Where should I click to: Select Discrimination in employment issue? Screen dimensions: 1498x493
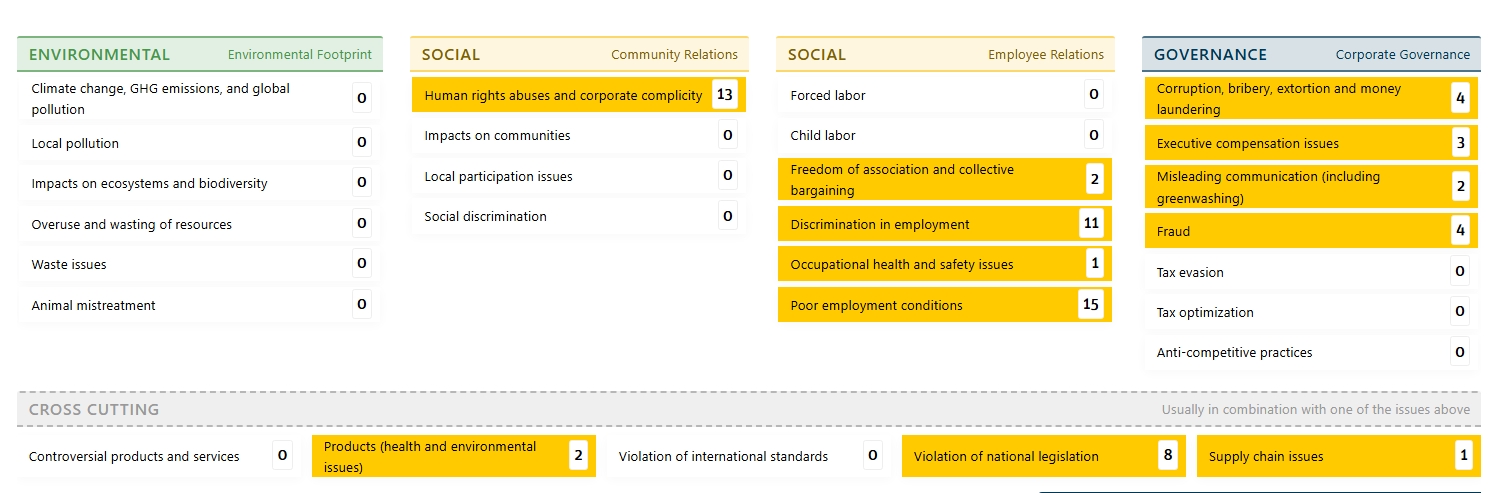[x=945, y=224]
